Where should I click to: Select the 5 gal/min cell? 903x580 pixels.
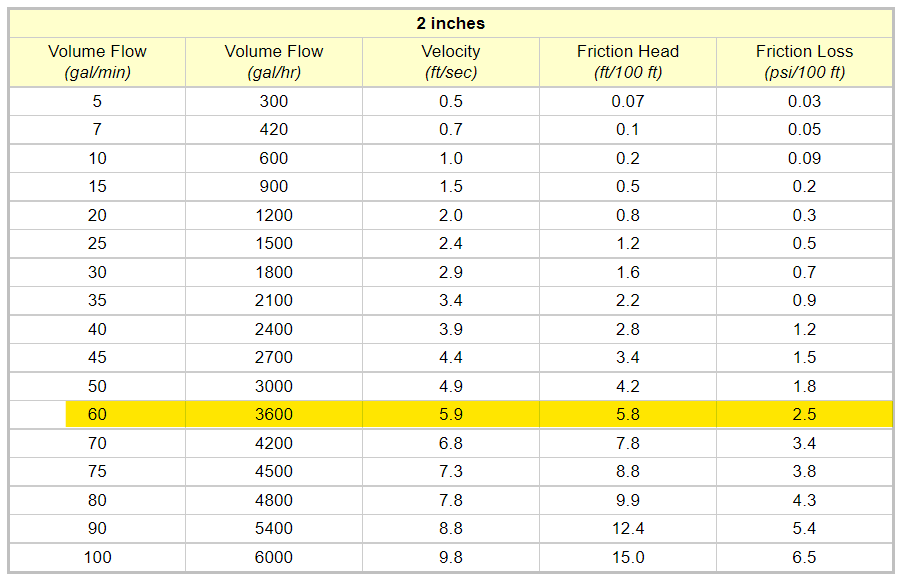97,101
